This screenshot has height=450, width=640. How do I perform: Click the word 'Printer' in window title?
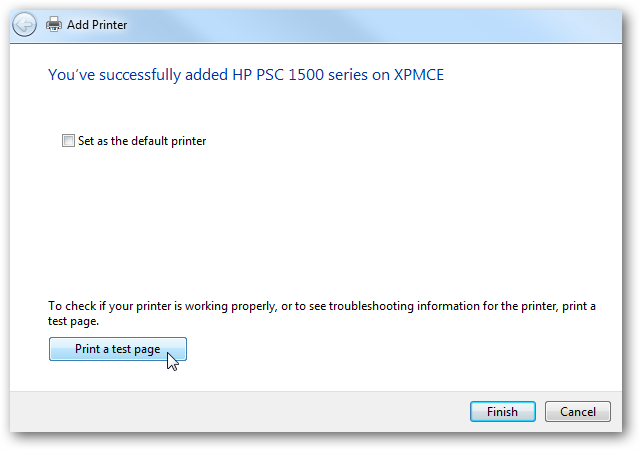[x=110, y=25]
